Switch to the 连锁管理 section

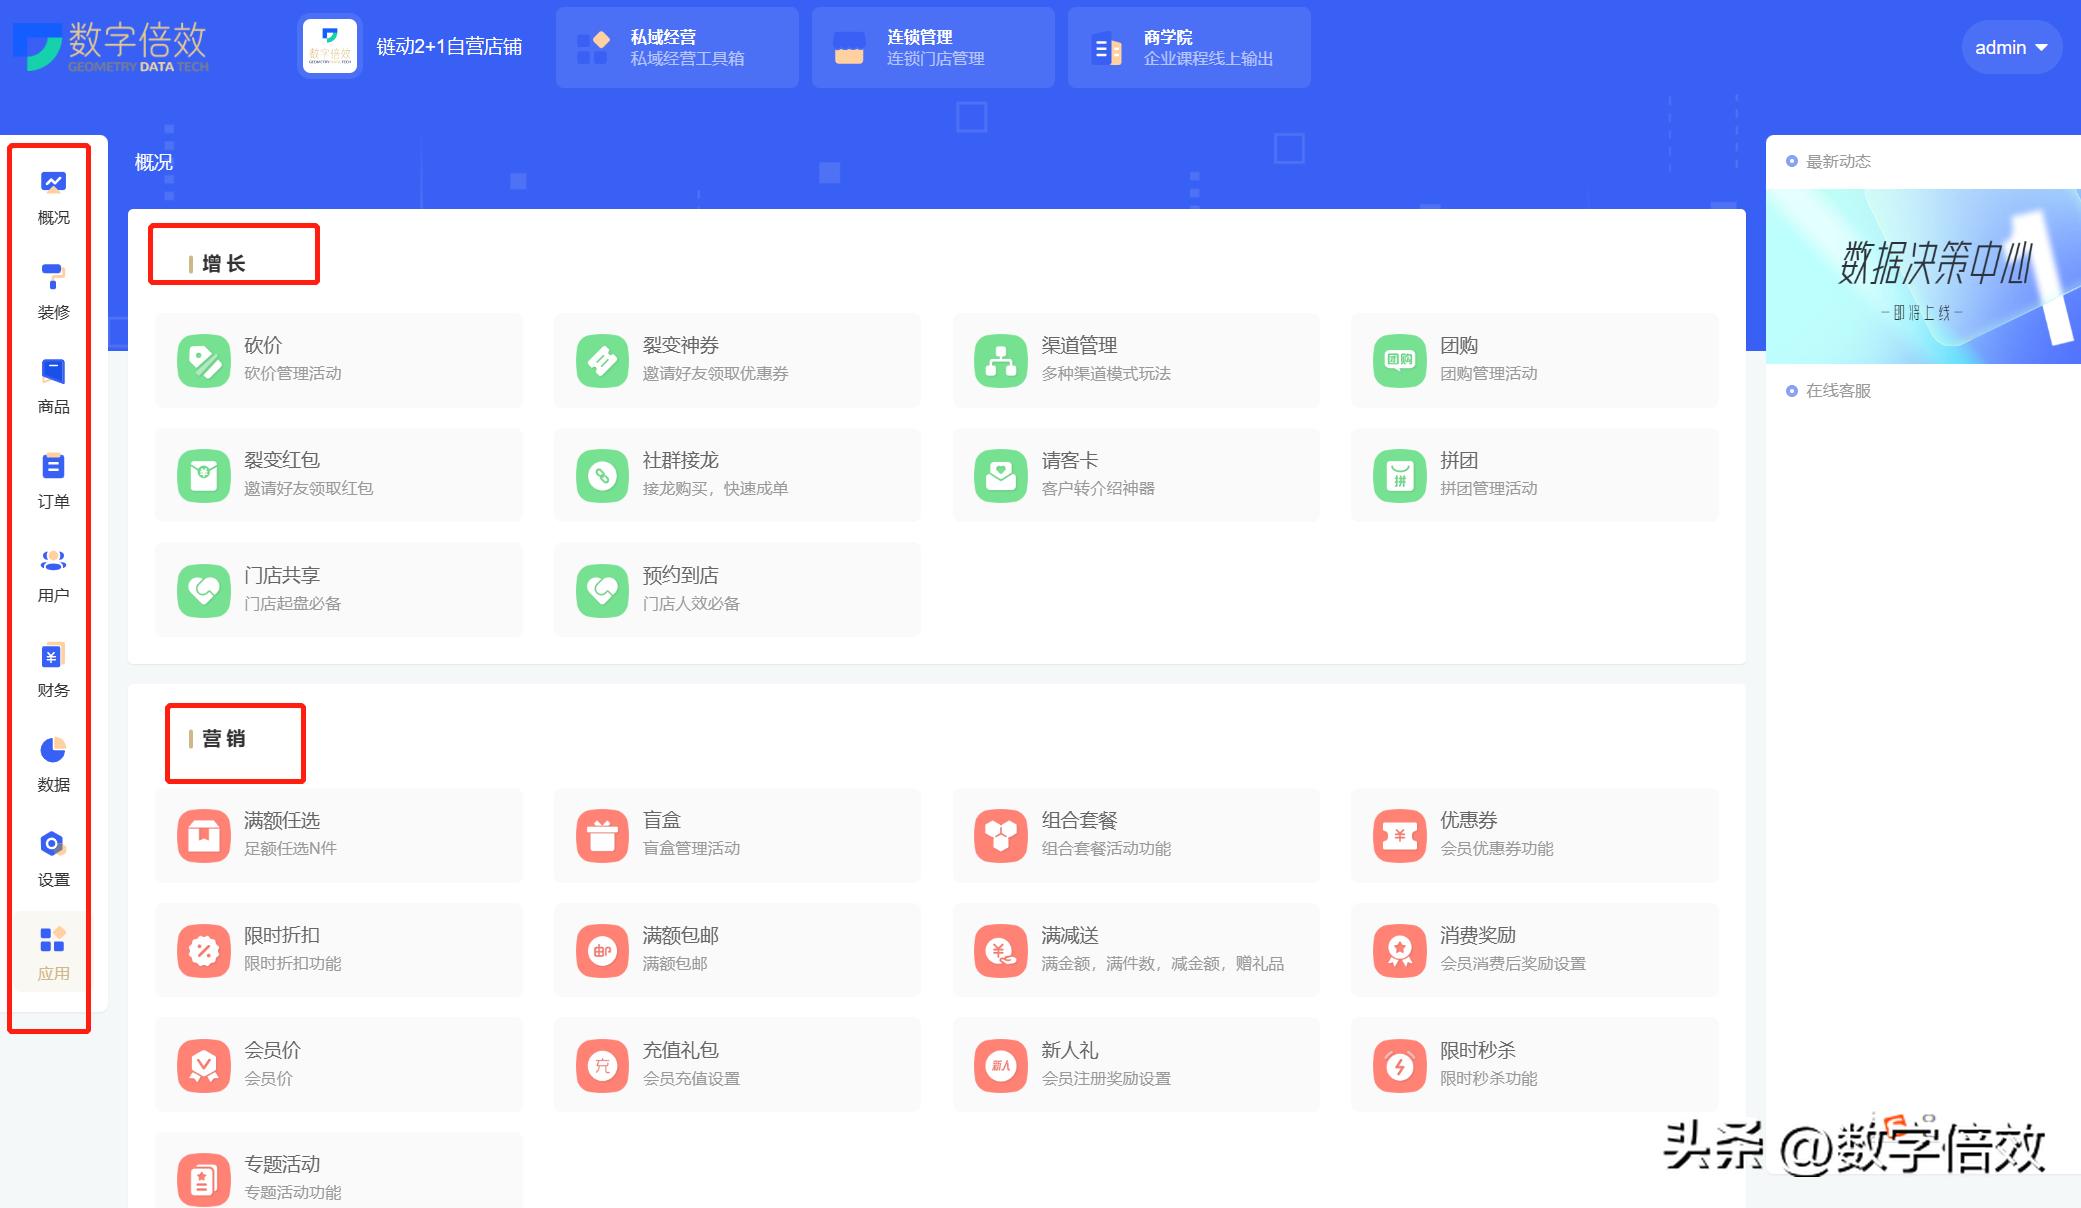(x=930, y=47)
